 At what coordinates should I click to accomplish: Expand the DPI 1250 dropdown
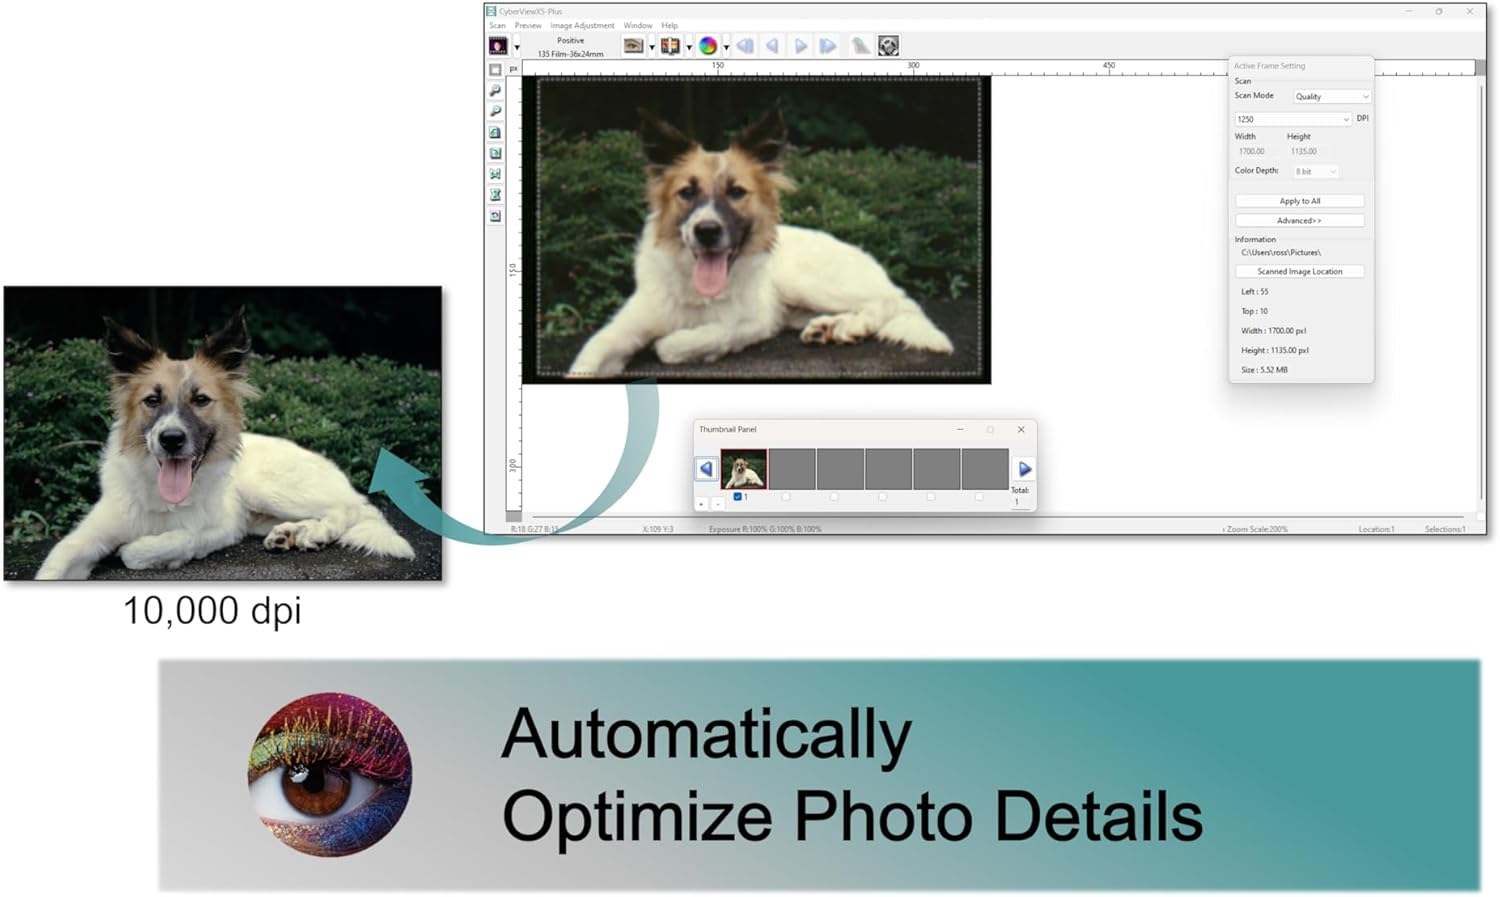click(1292, 119)
